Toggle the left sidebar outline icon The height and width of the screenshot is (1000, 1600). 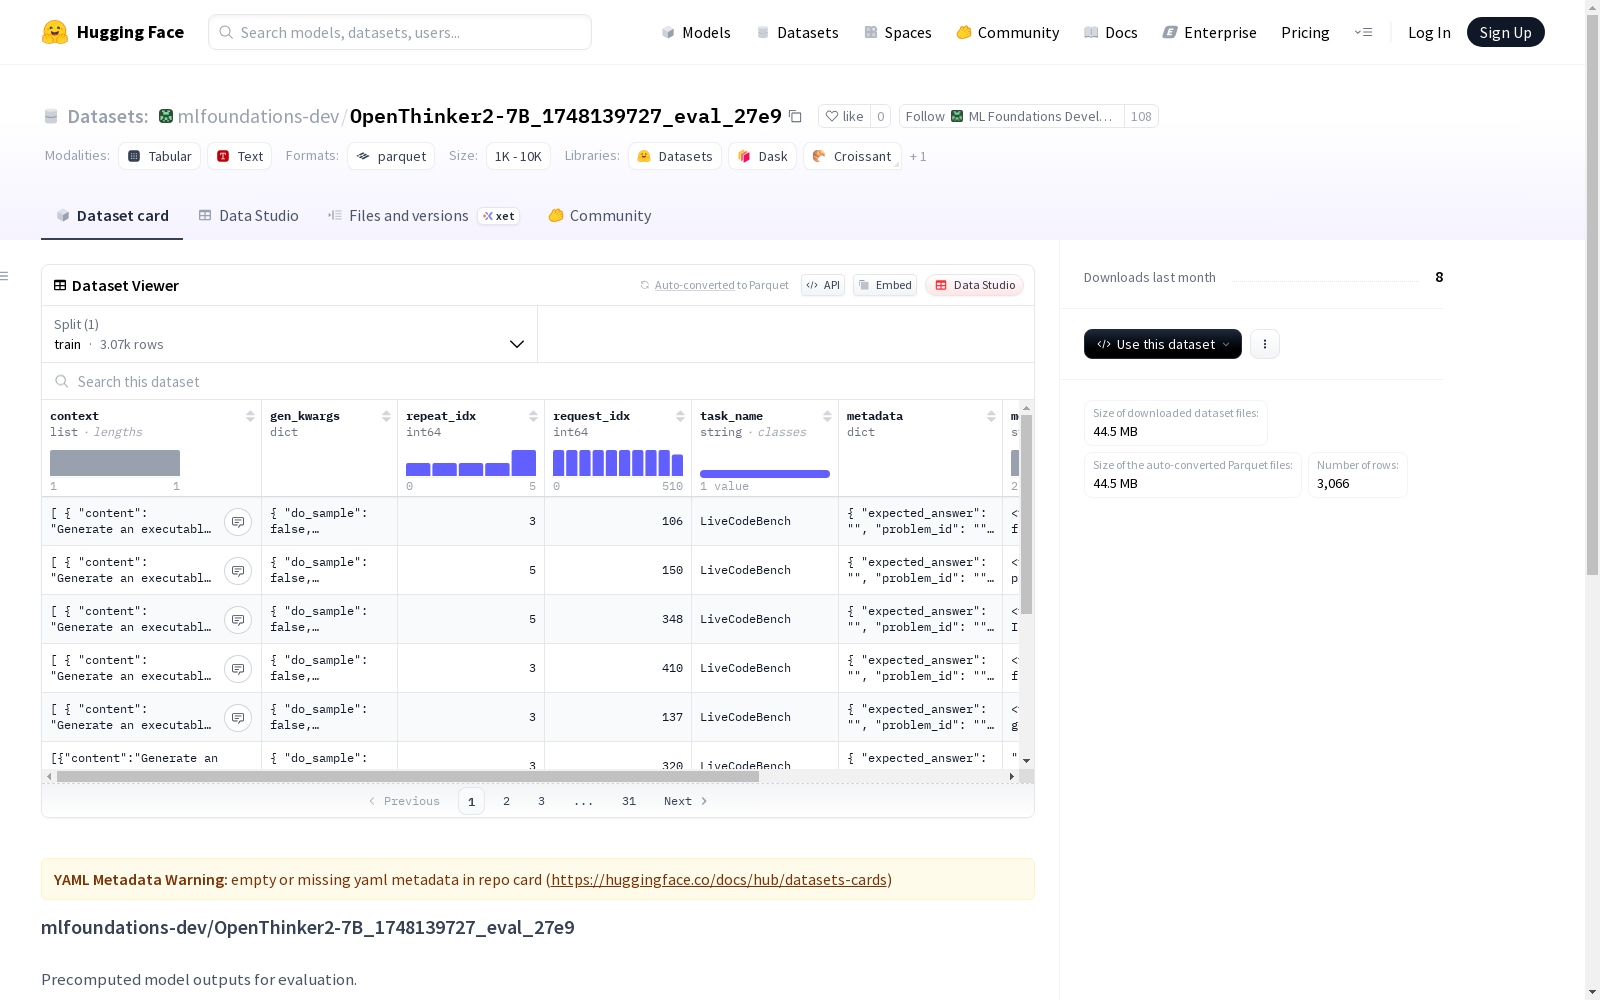[x=5, y=276]
